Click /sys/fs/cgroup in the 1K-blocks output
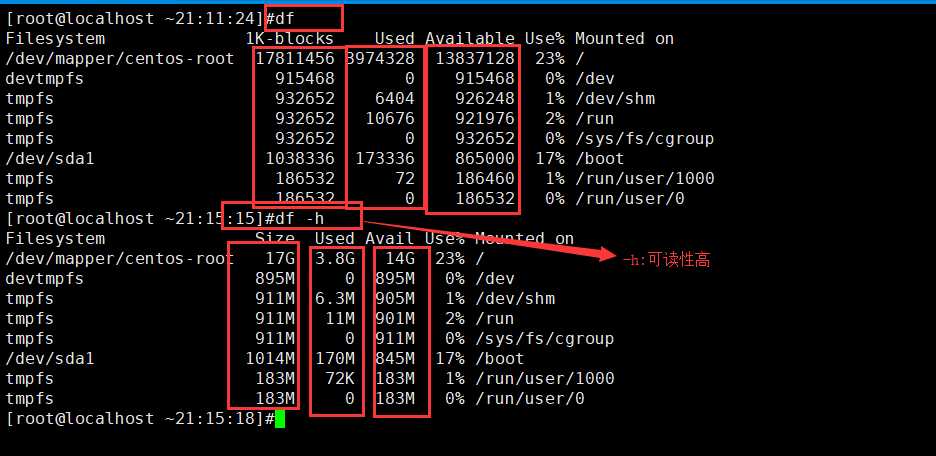Viewport: 936px width, 456px height. point(644,138)
